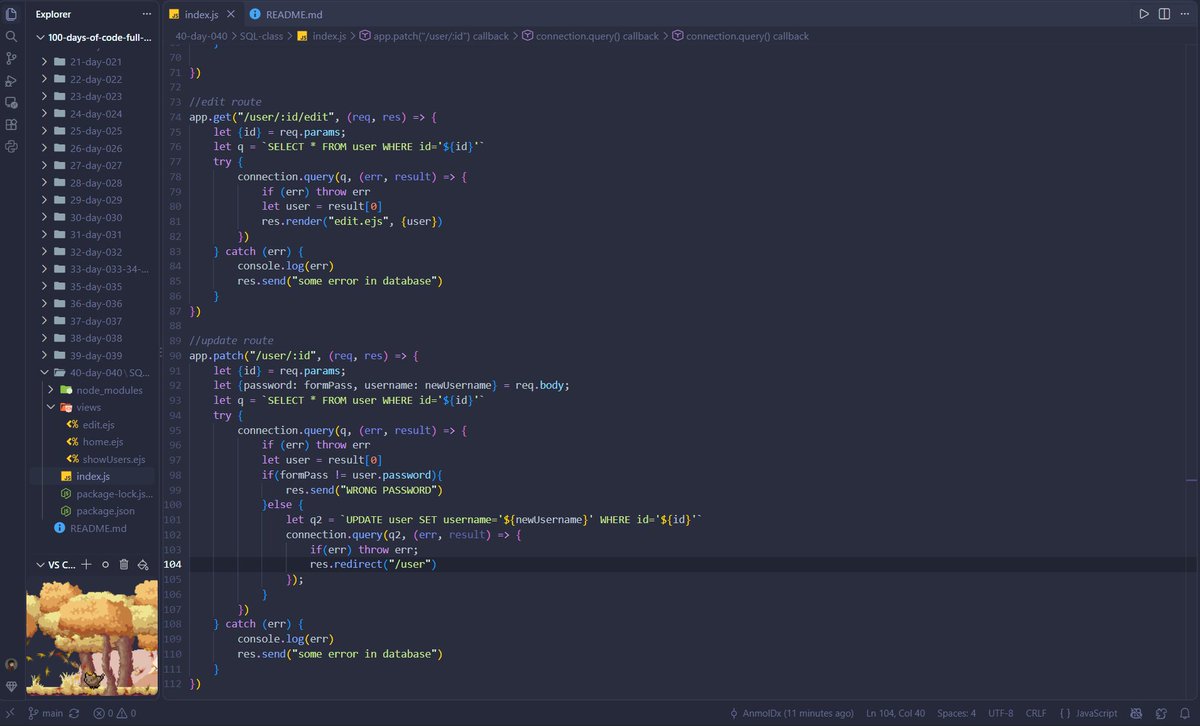1200x726 pixels.
Task: Click line number 90 in the gutter
Action: [x=175, y=358]
